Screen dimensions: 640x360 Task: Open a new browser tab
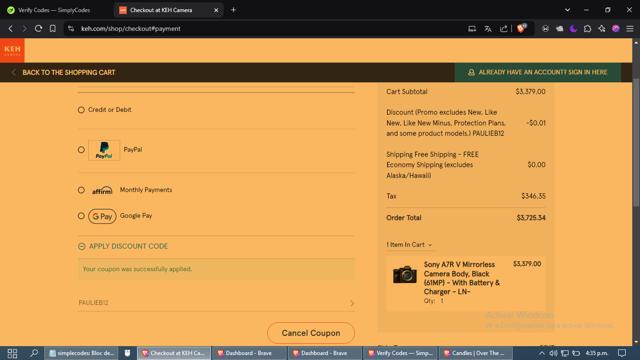pyautogui.click(x=233, y=10)
